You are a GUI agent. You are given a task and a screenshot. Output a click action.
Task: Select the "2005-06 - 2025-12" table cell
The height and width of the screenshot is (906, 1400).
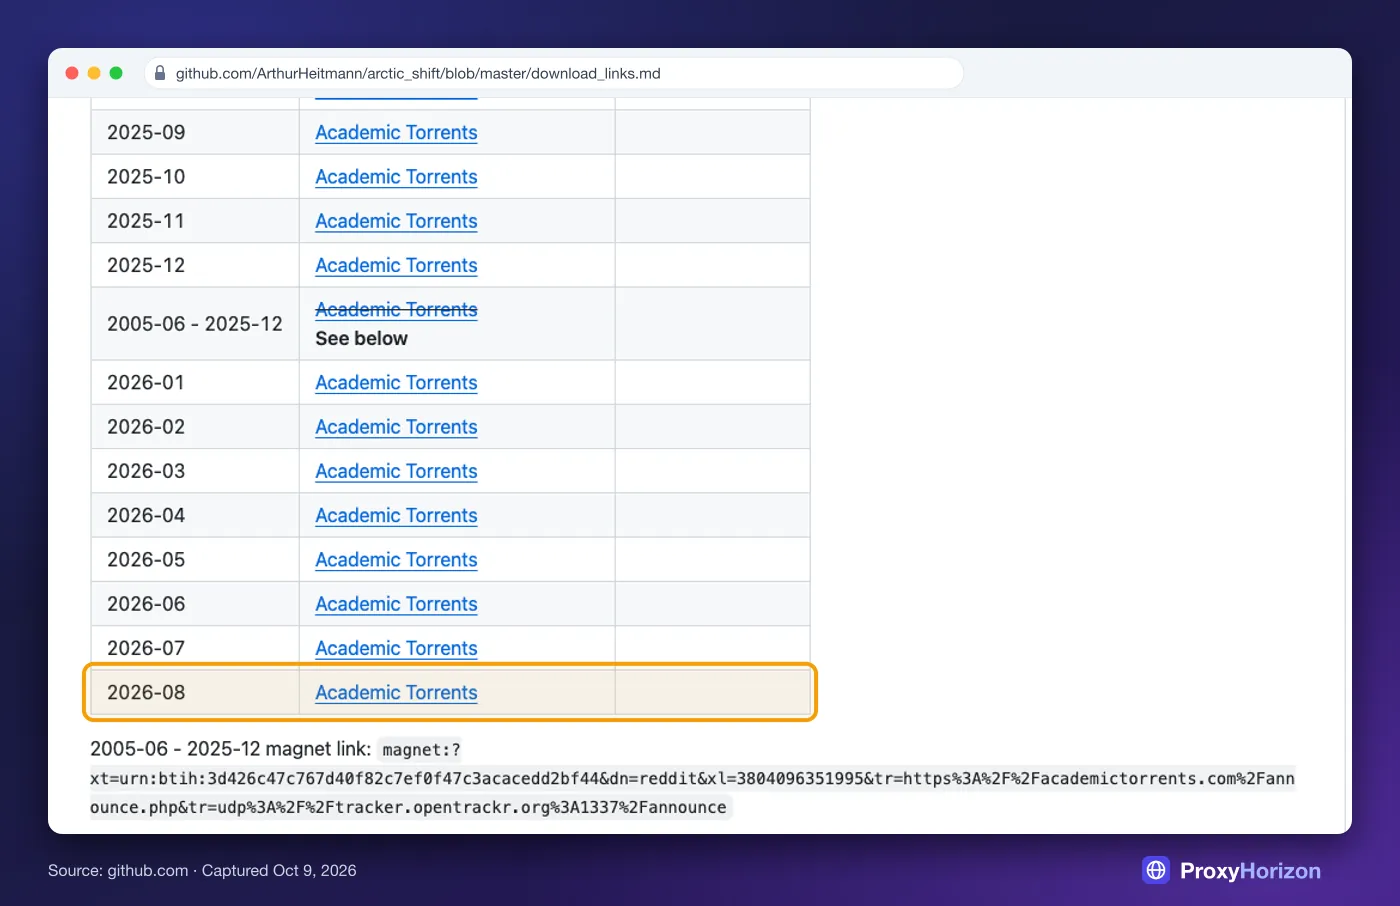pos(195,324)
